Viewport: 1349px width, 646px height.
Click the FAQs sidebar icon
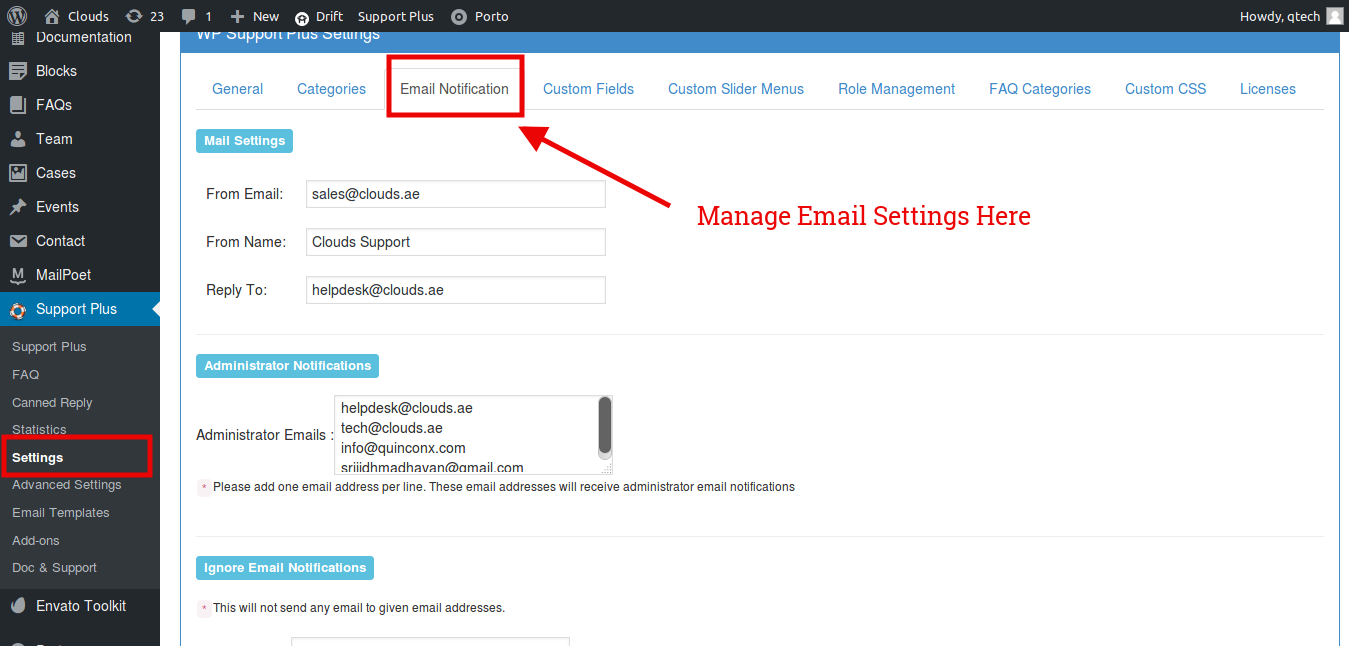[x=18, y=105]
